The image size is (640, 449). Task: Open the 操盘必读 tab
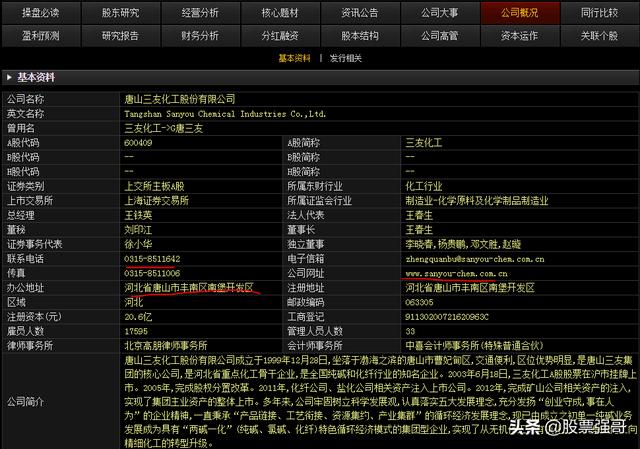click(x=41, y=13)
